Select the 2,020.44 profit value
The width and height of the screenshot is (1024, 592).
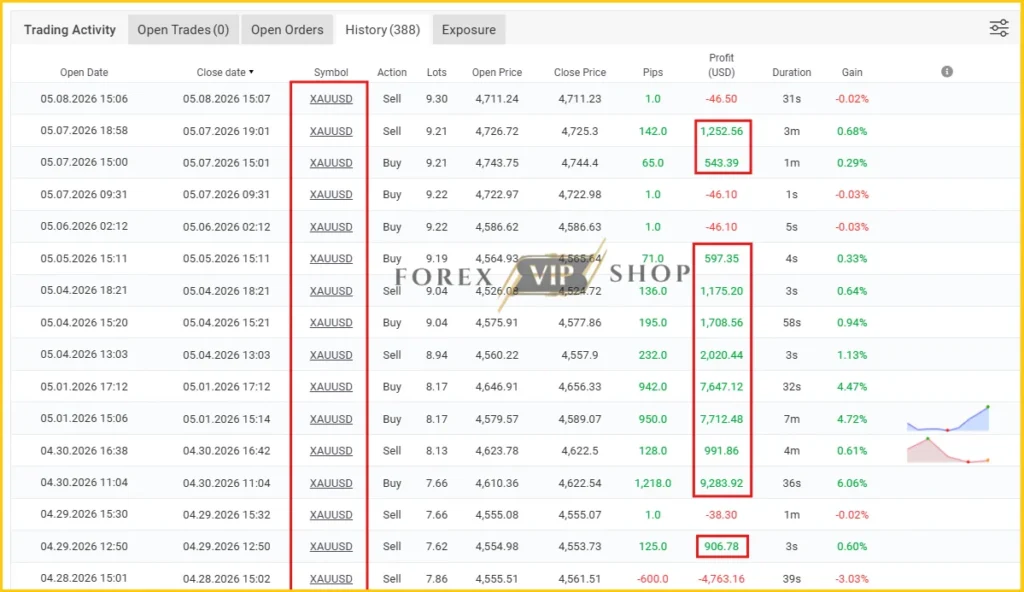click(722, 355)
